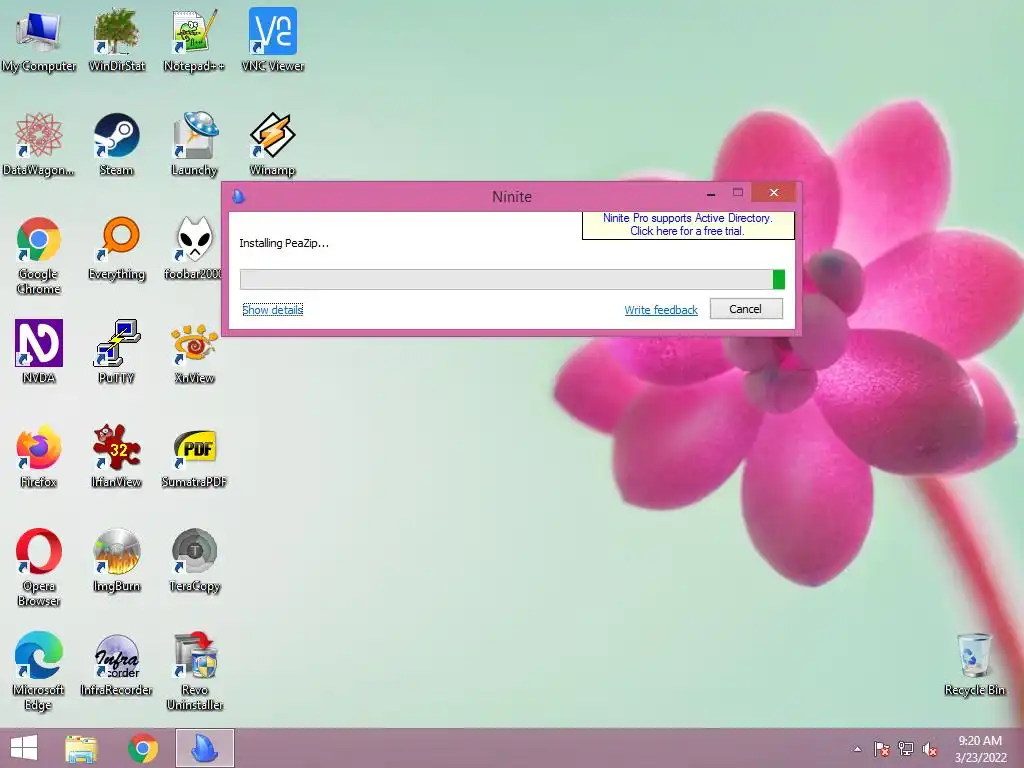Click the Revo Uninstaller desktop icon

[x=194, y=671]
